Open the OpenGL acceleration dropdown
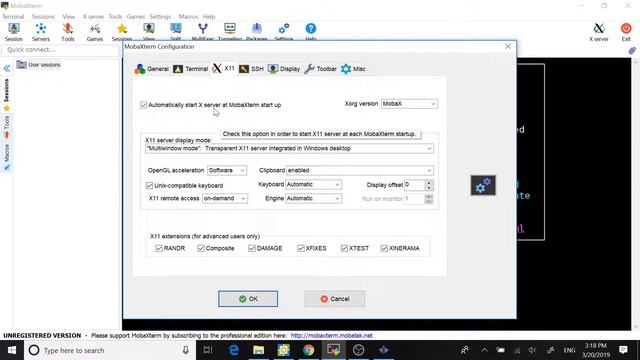 [x=227, y=170]
